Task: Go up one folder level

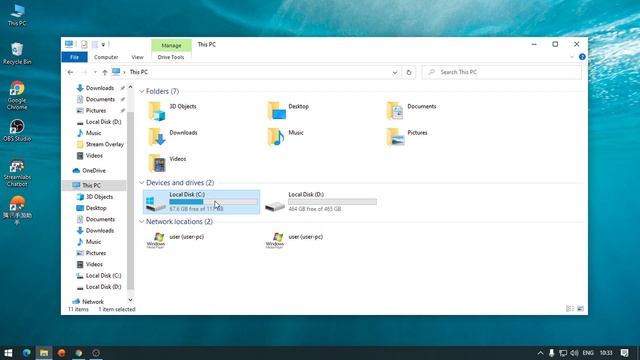Action: 104,72
